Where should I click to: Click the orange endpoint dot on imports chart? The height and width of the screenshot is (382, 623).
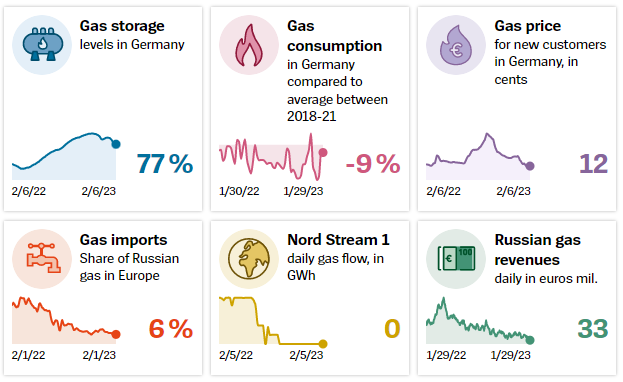(x=116, y=334)
